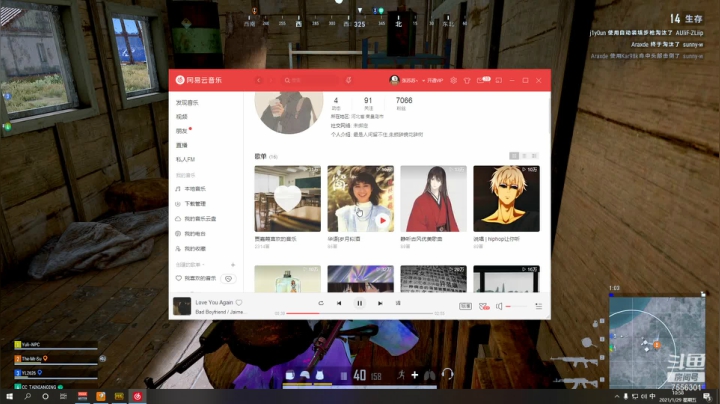Open the sound effects icon in player bar

(x=484, y=306)
